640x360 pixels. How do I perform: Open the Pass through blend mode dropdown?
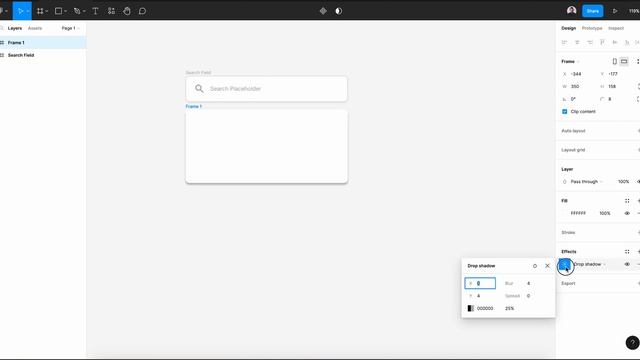586,182
